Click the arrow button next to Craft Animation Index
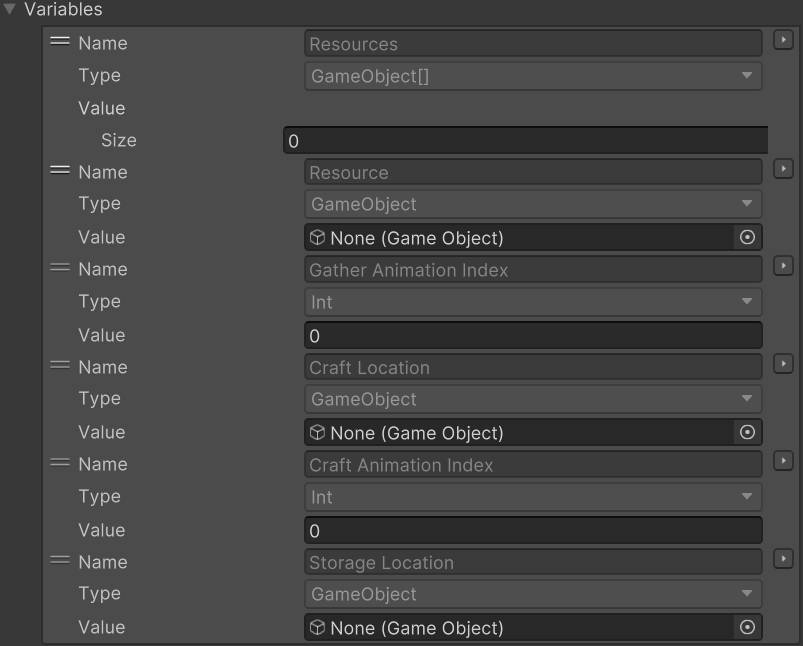 pyautogui.click(x=784, y=462)
